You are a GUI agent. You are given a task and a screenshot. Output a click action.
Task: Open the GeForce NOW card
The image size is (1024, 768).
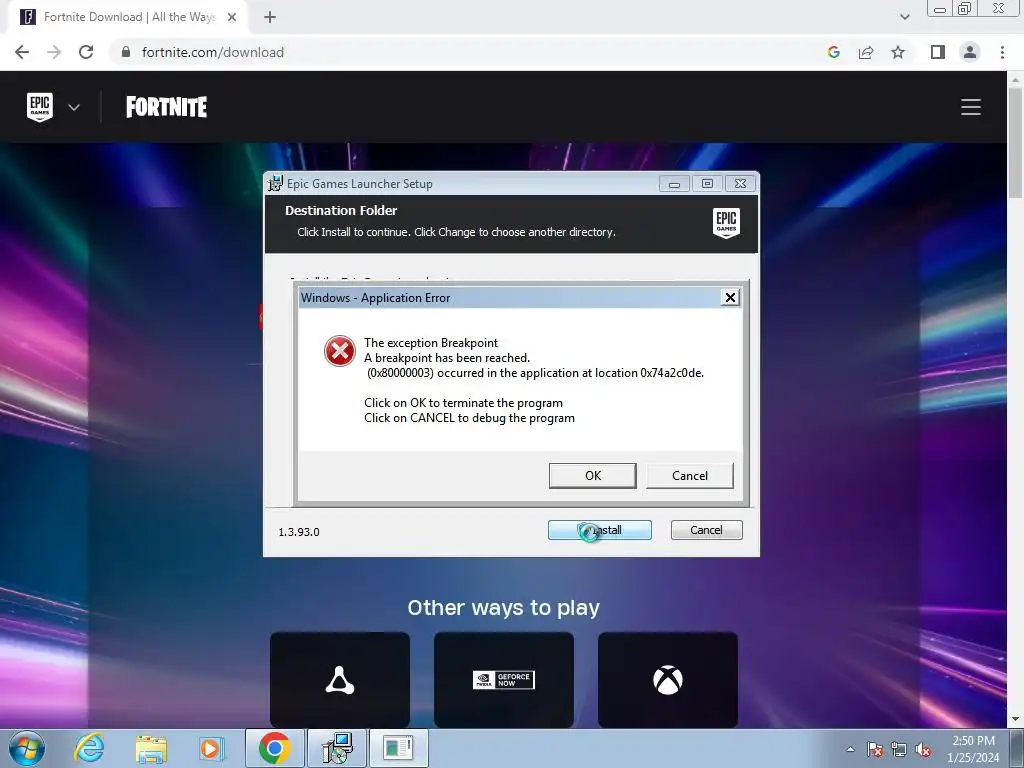tap(504, 680)
